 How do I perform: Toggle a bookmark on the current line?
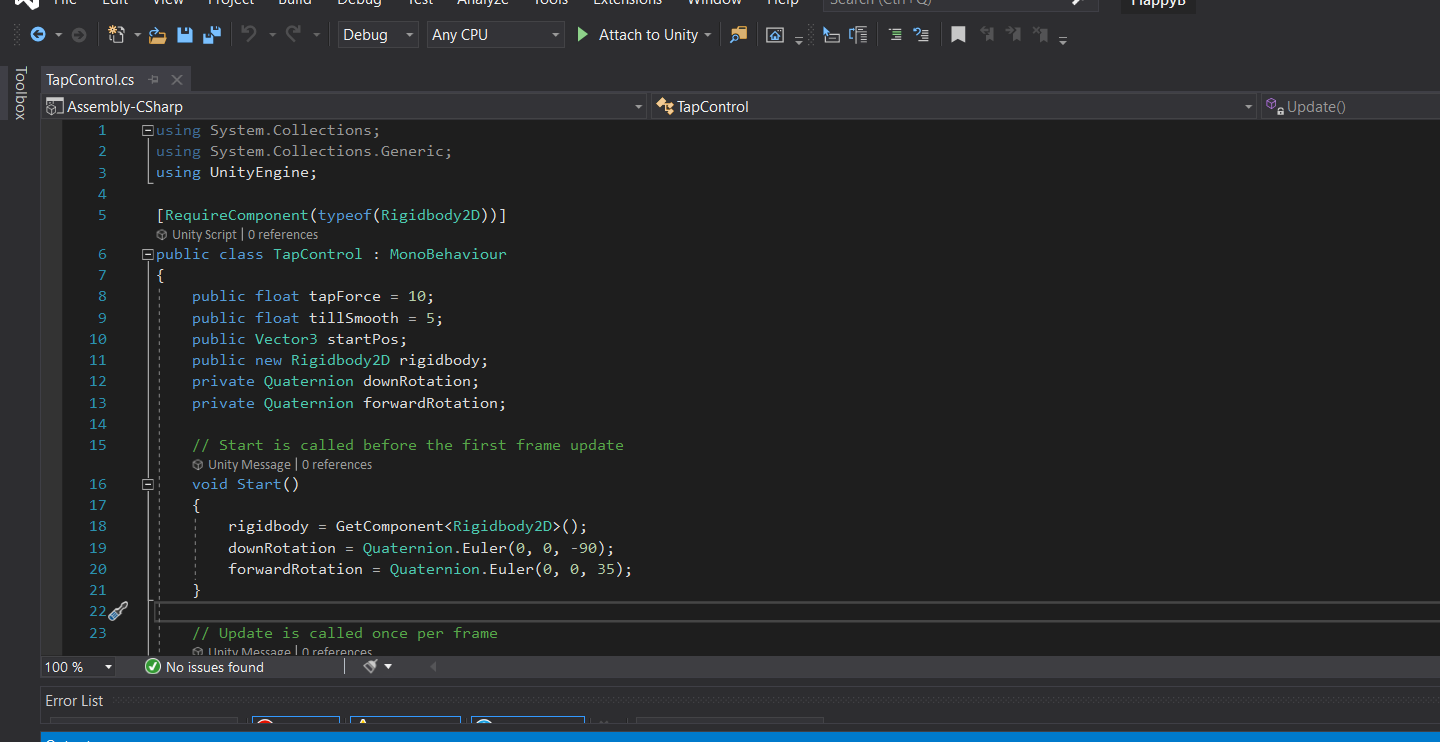[x=958, y=35]
